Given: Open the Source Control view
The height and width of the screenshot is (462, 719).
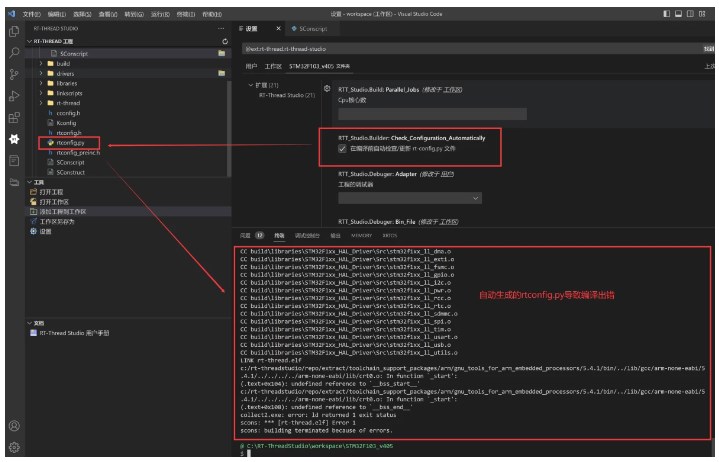Looking at the screenshot, I should coord(14,74).
